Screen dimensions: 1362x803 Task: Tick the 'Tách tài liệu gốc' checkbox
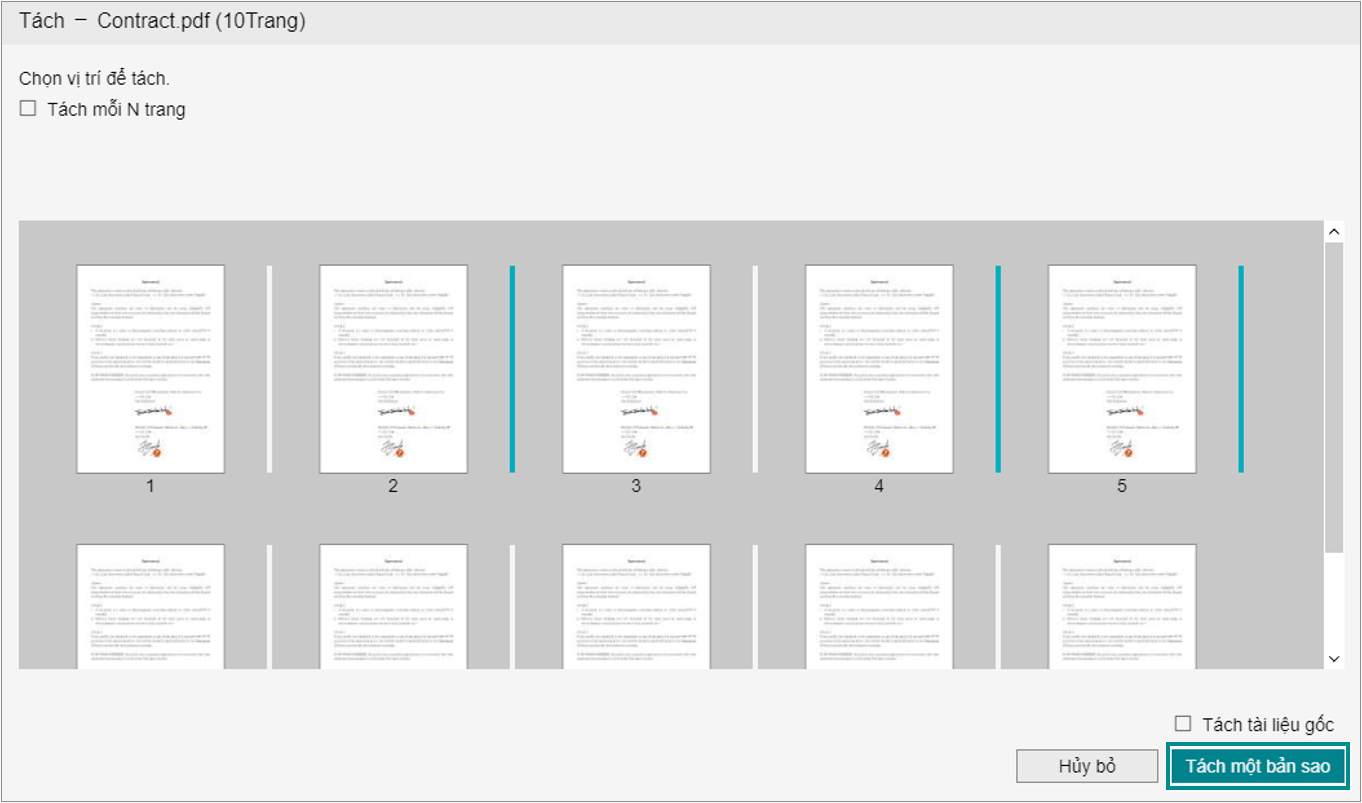pyautogui.click(x=1184, y=724)
